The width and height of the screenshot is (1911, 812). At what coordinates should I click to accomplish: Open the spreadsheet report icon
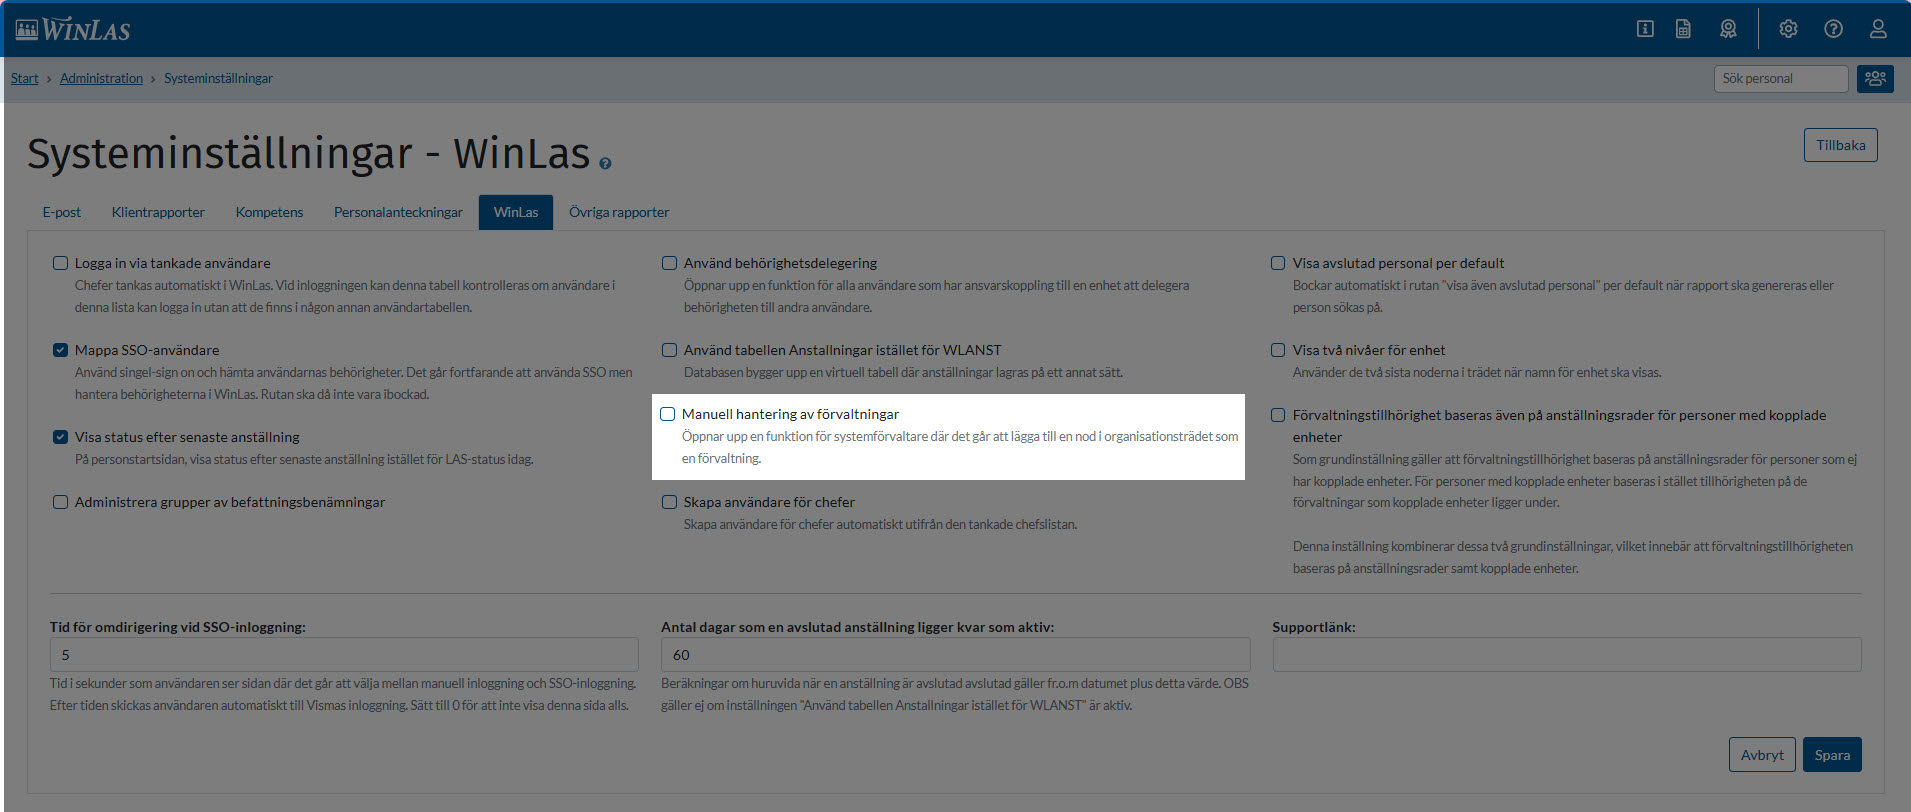(x=1684, y=29)
